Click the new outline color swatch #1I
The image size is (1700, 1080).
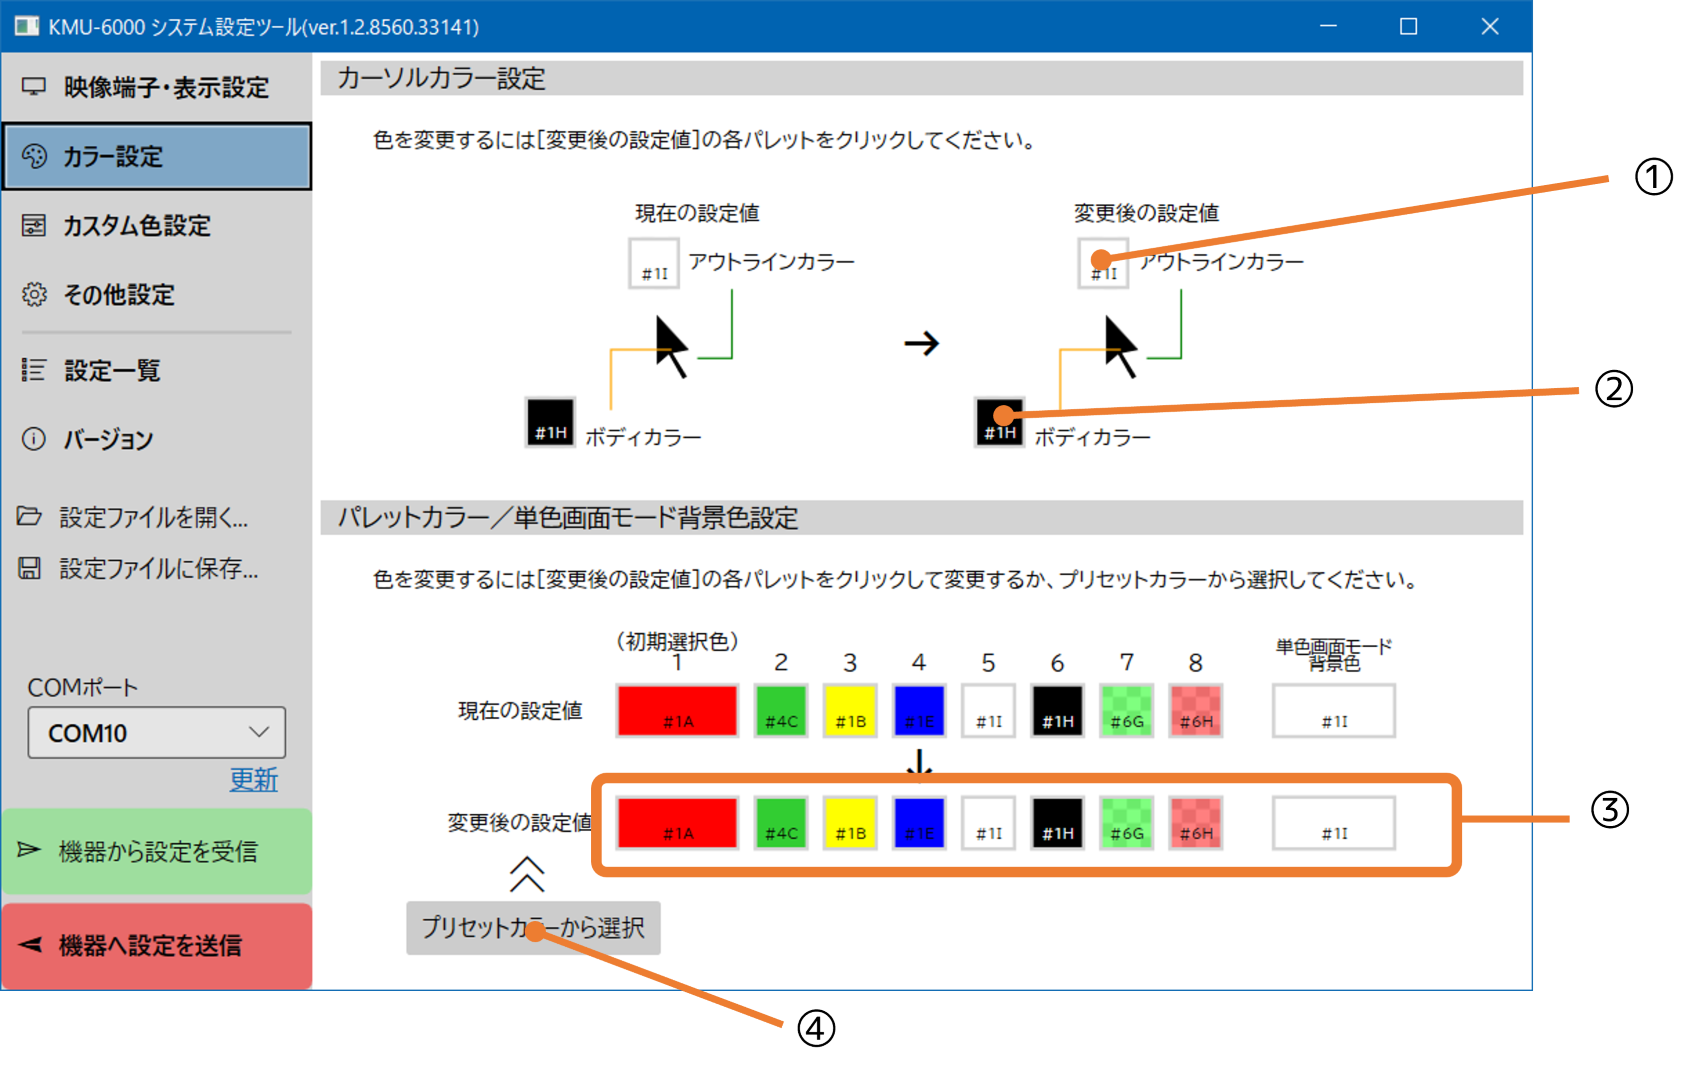pyautogui.click(x=1103, y=263)
